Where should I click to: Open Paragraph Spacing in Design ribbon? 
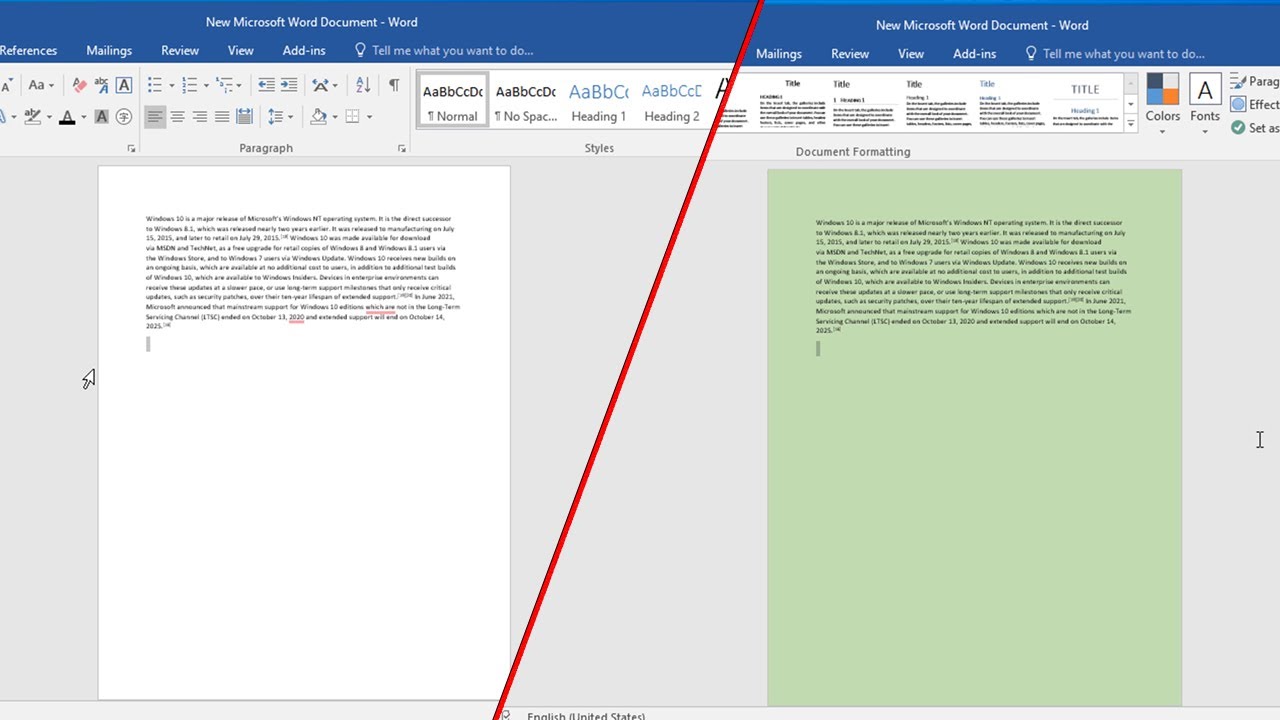point(1255,81)
